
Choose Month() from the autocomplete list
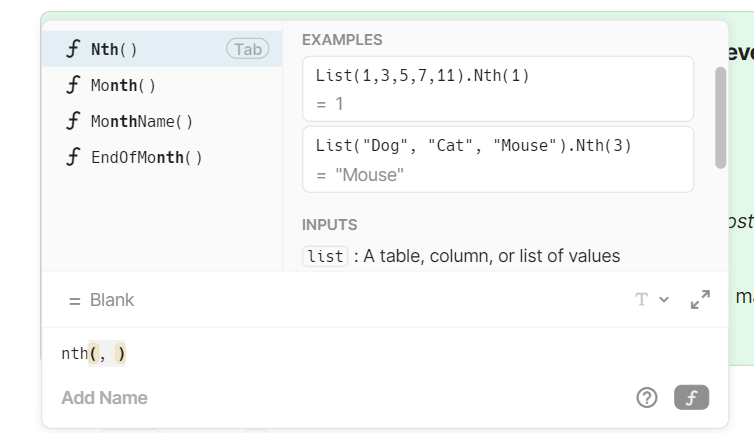click(x=124, y=85)
